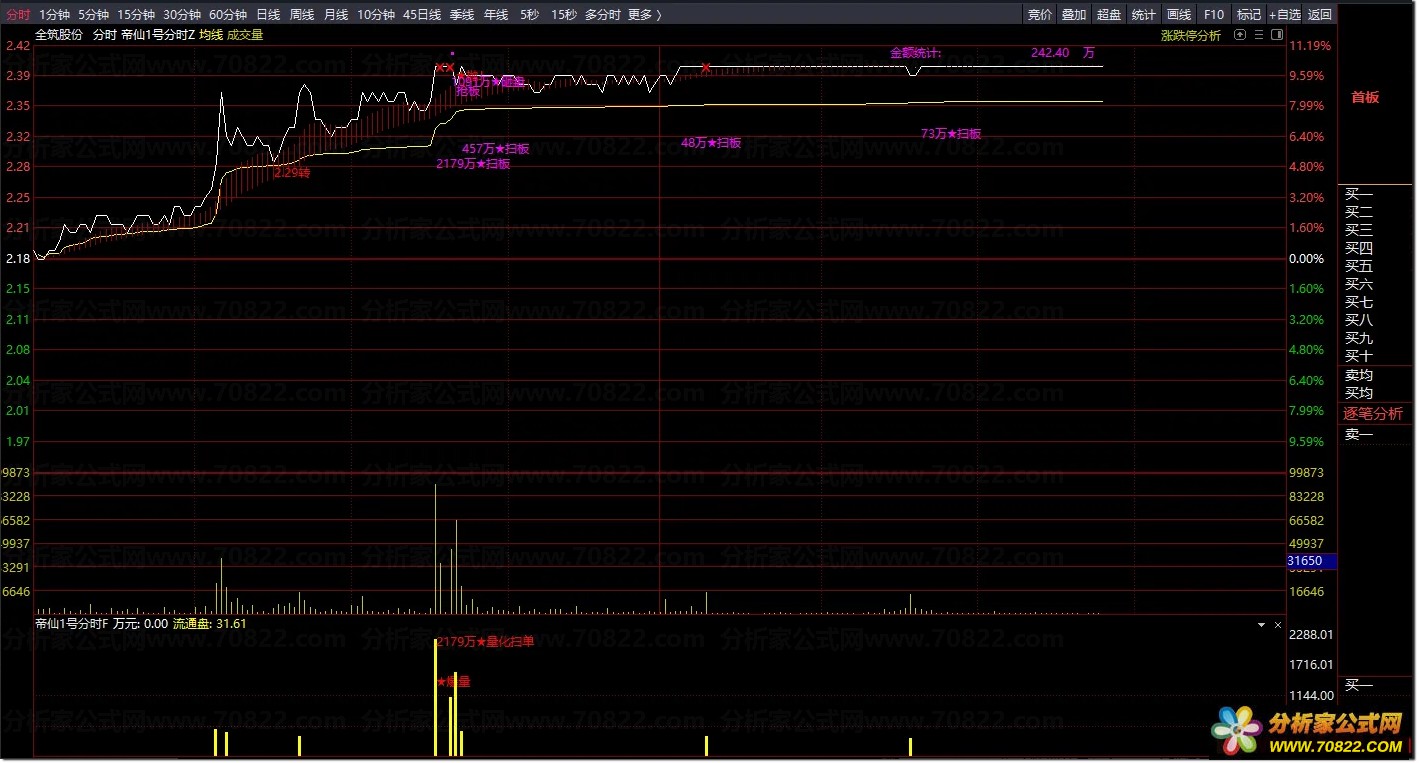The image size is (1419, 763).
Task: Select the 卖均 order book row
Action: [x=1359, y=375]
